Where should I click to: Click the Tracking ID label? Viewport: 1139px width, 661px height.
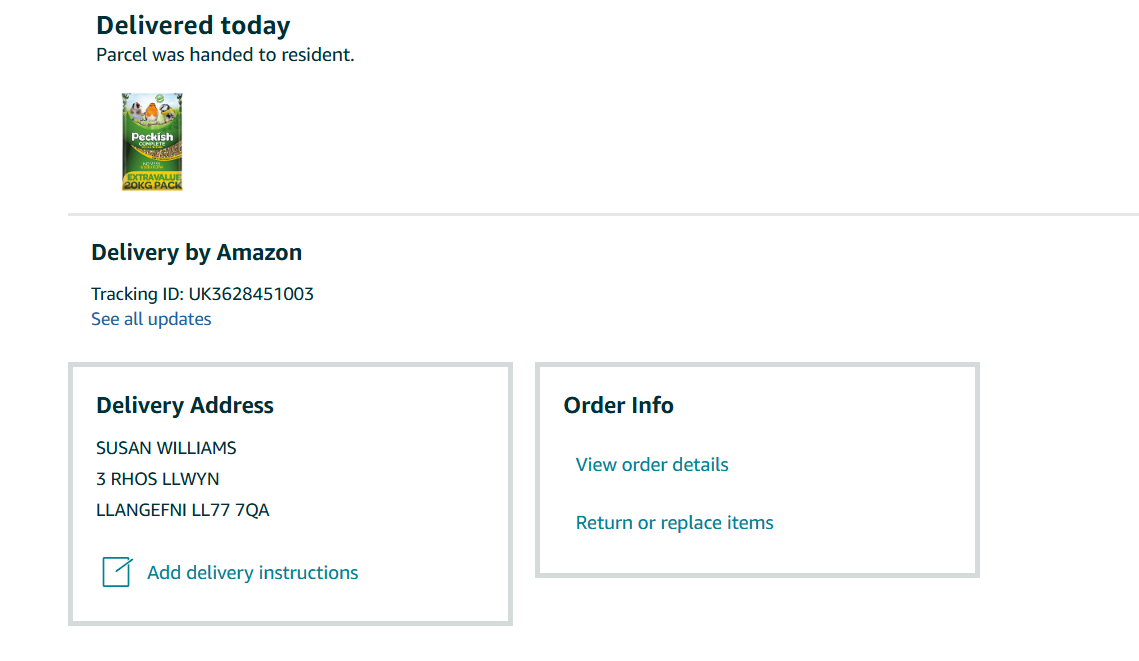coord(136,294)
